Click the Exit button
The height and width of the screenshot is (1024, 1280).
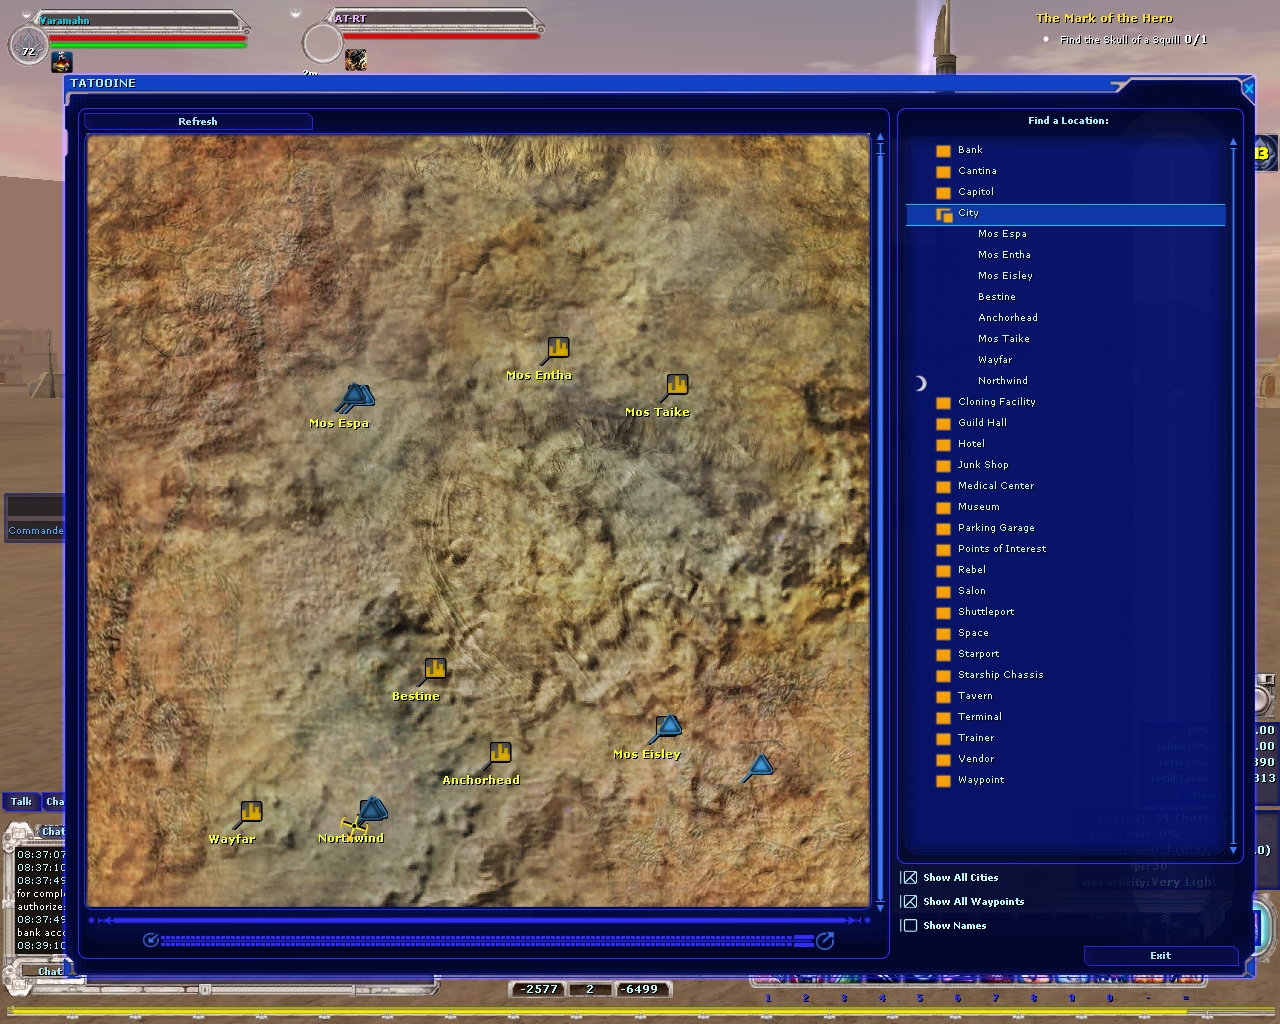(x=1160, y=956)
